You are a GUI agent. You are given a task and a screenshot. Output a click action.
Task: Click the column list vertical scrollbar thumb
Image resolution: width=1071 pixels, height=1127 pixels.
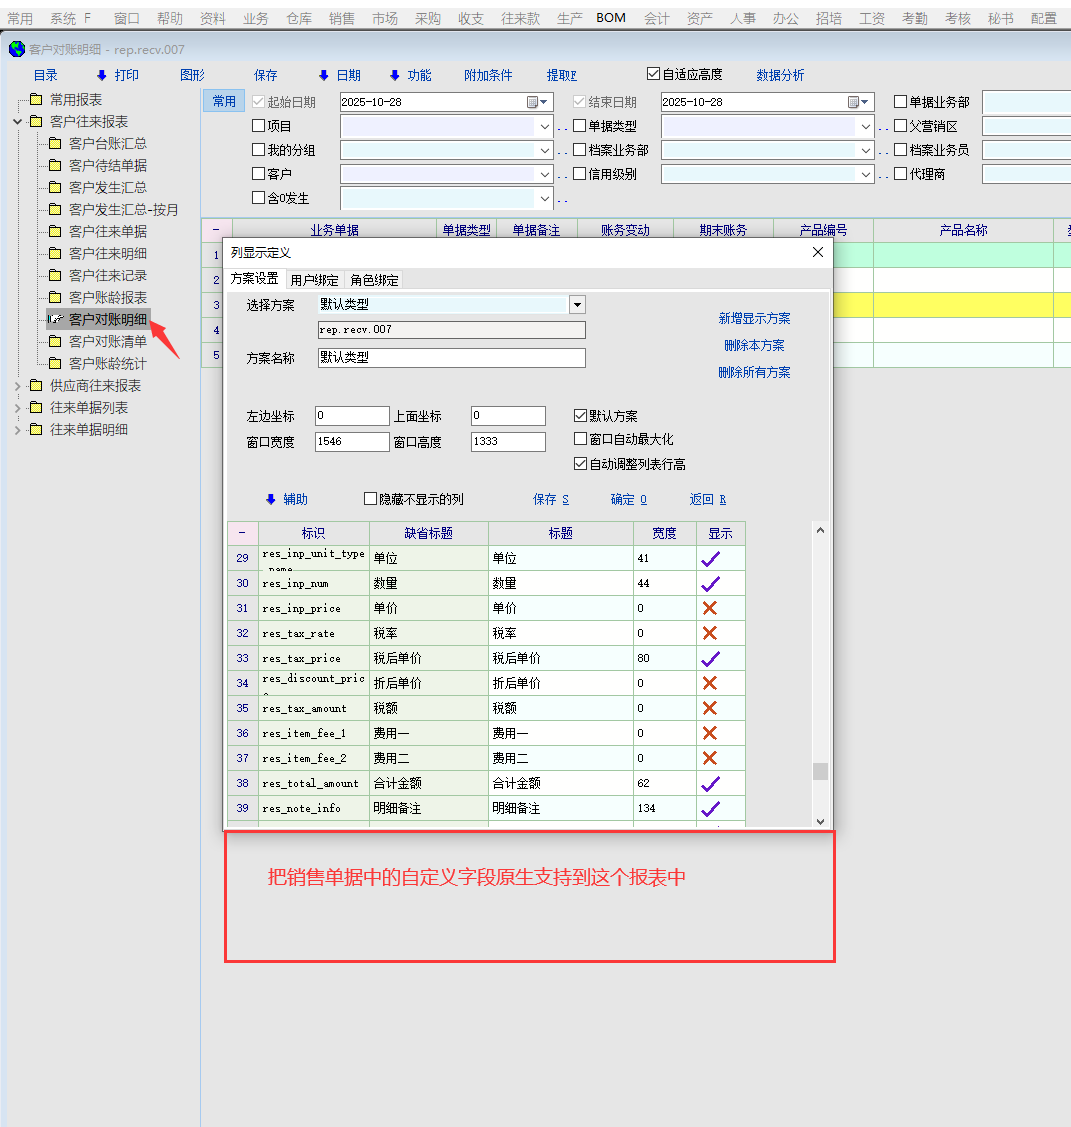click(820, 771)
